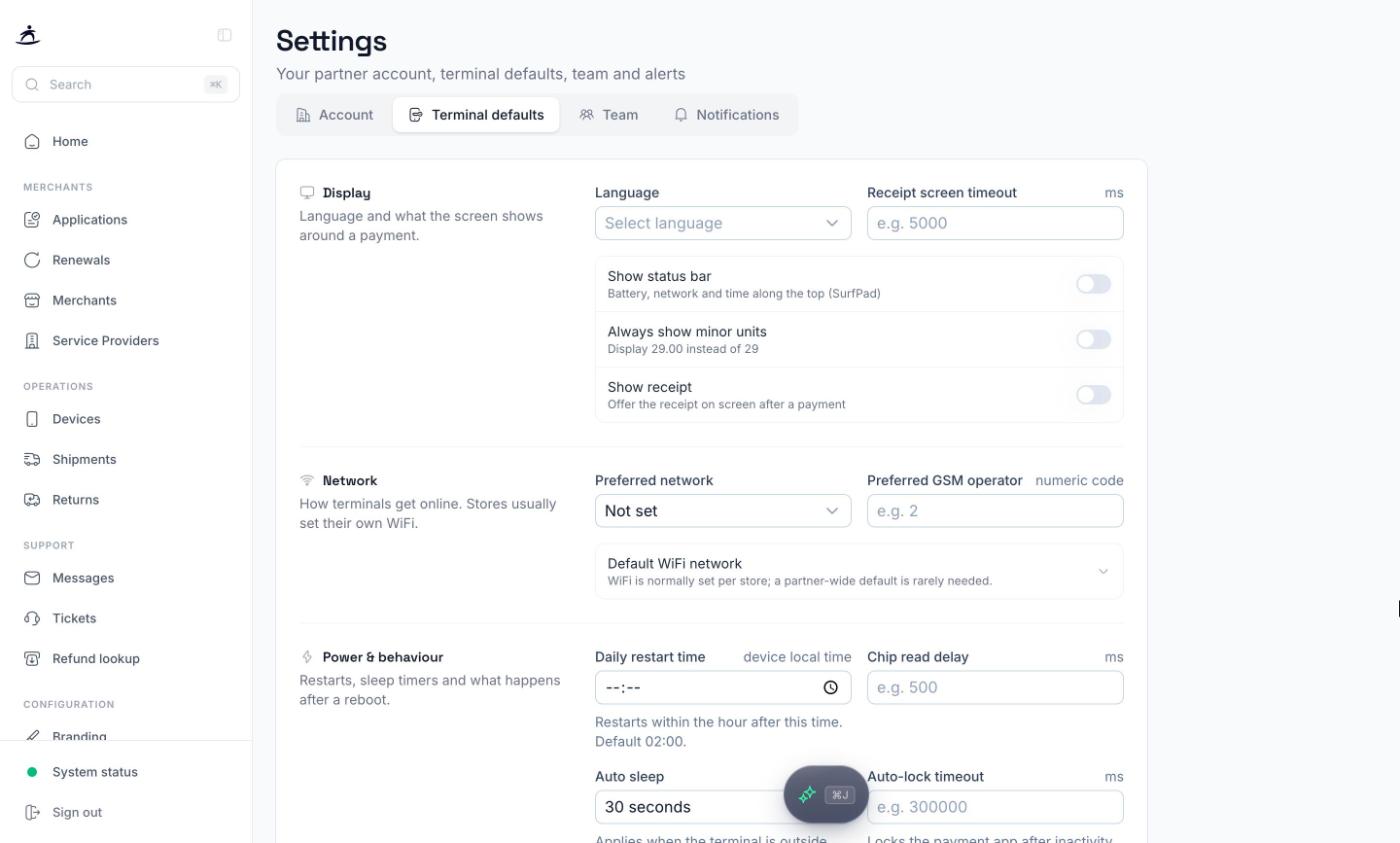This screenshot has width=1400, height=843.
Task: Click the Receipt screen timeout field
Action: click(x=995, y=223)
